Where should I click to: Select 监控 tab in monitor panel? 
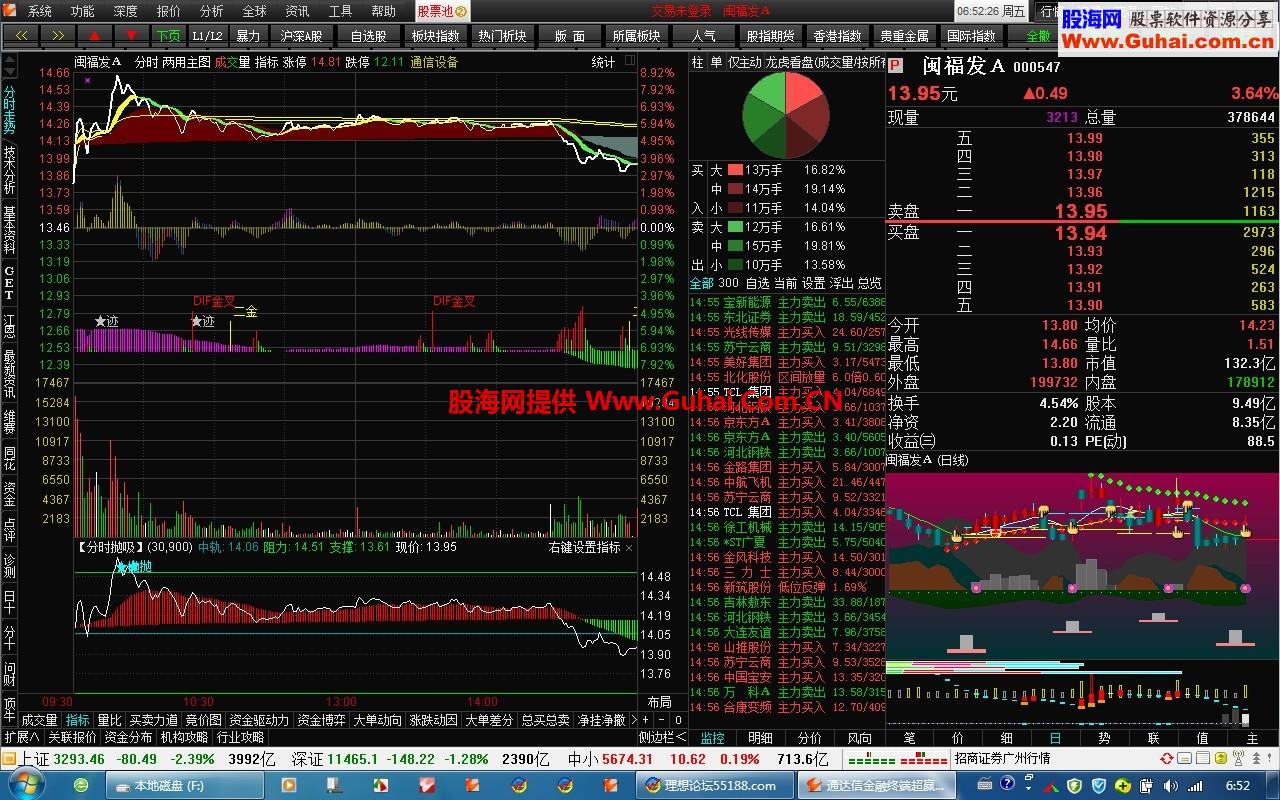[x=712, y=738]
